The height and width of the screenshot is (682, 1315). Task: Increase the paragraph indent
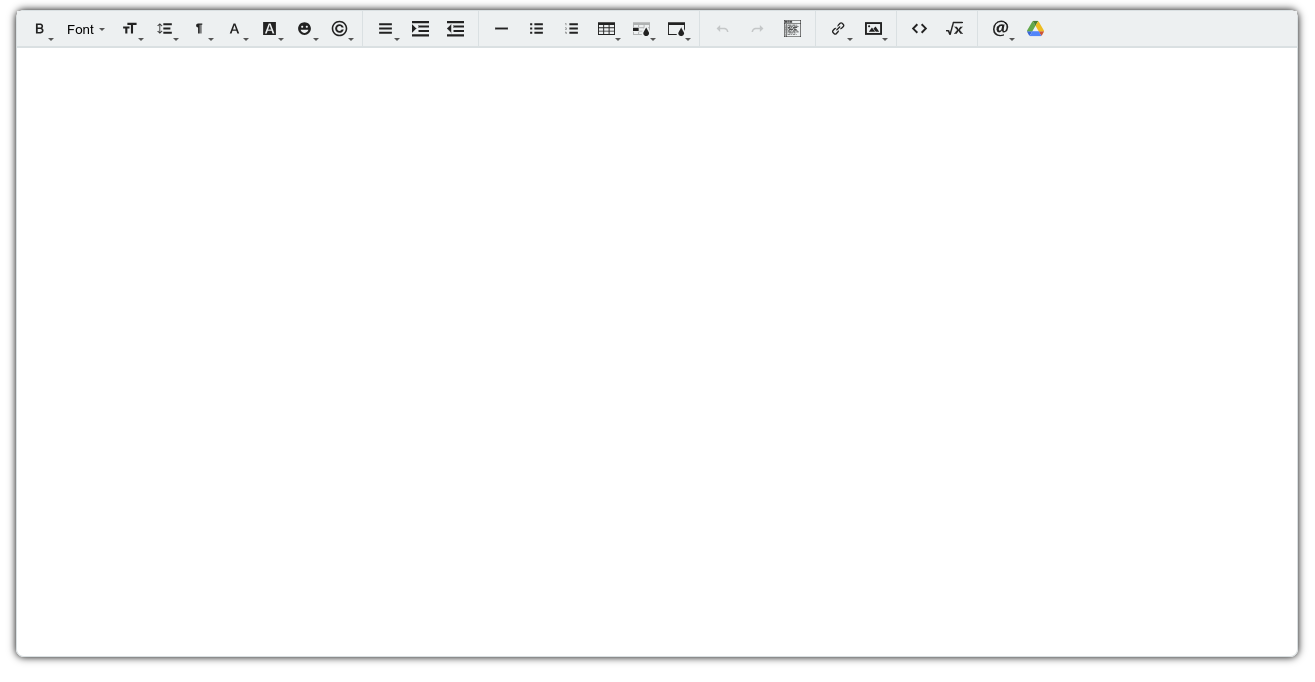tap(421, 29)
